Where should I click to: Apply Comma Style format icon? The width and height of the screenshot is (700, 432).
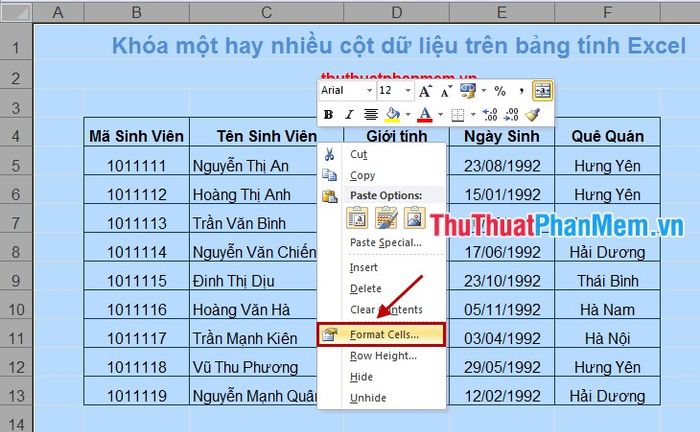pos(521,91)
